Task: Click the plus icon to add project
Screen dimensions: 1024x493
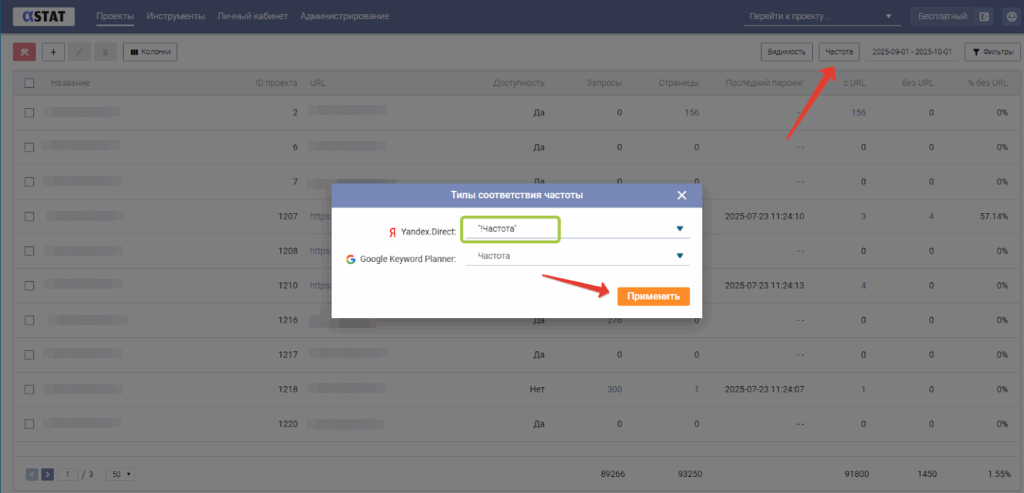Action: point(52,51)
